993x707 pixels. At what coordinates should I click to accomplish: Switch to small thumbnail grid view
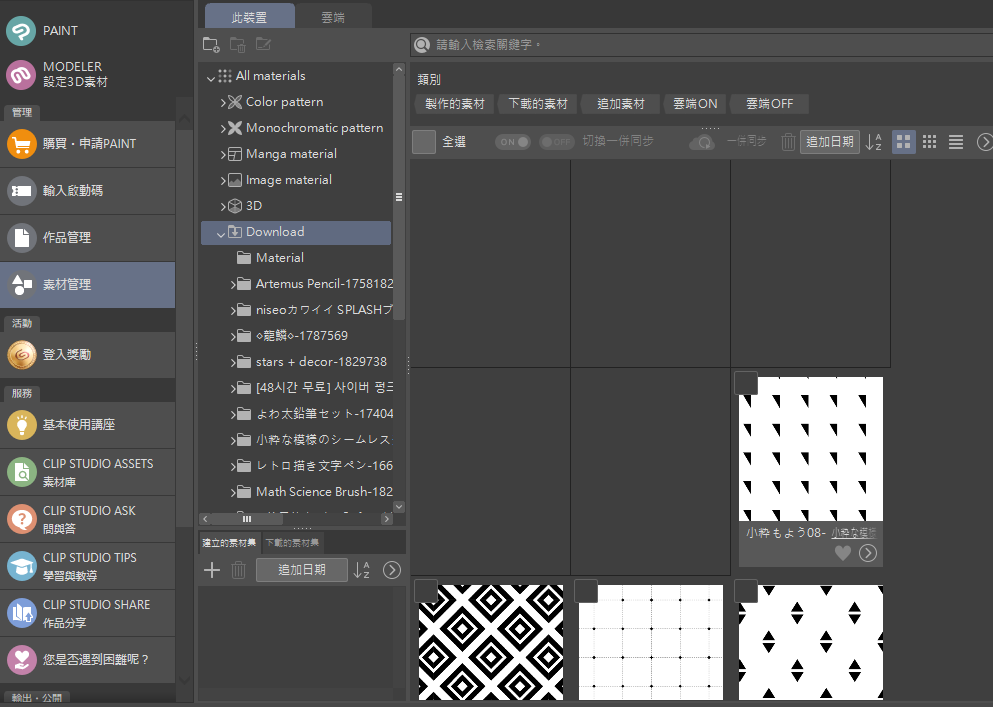[930, 142]
